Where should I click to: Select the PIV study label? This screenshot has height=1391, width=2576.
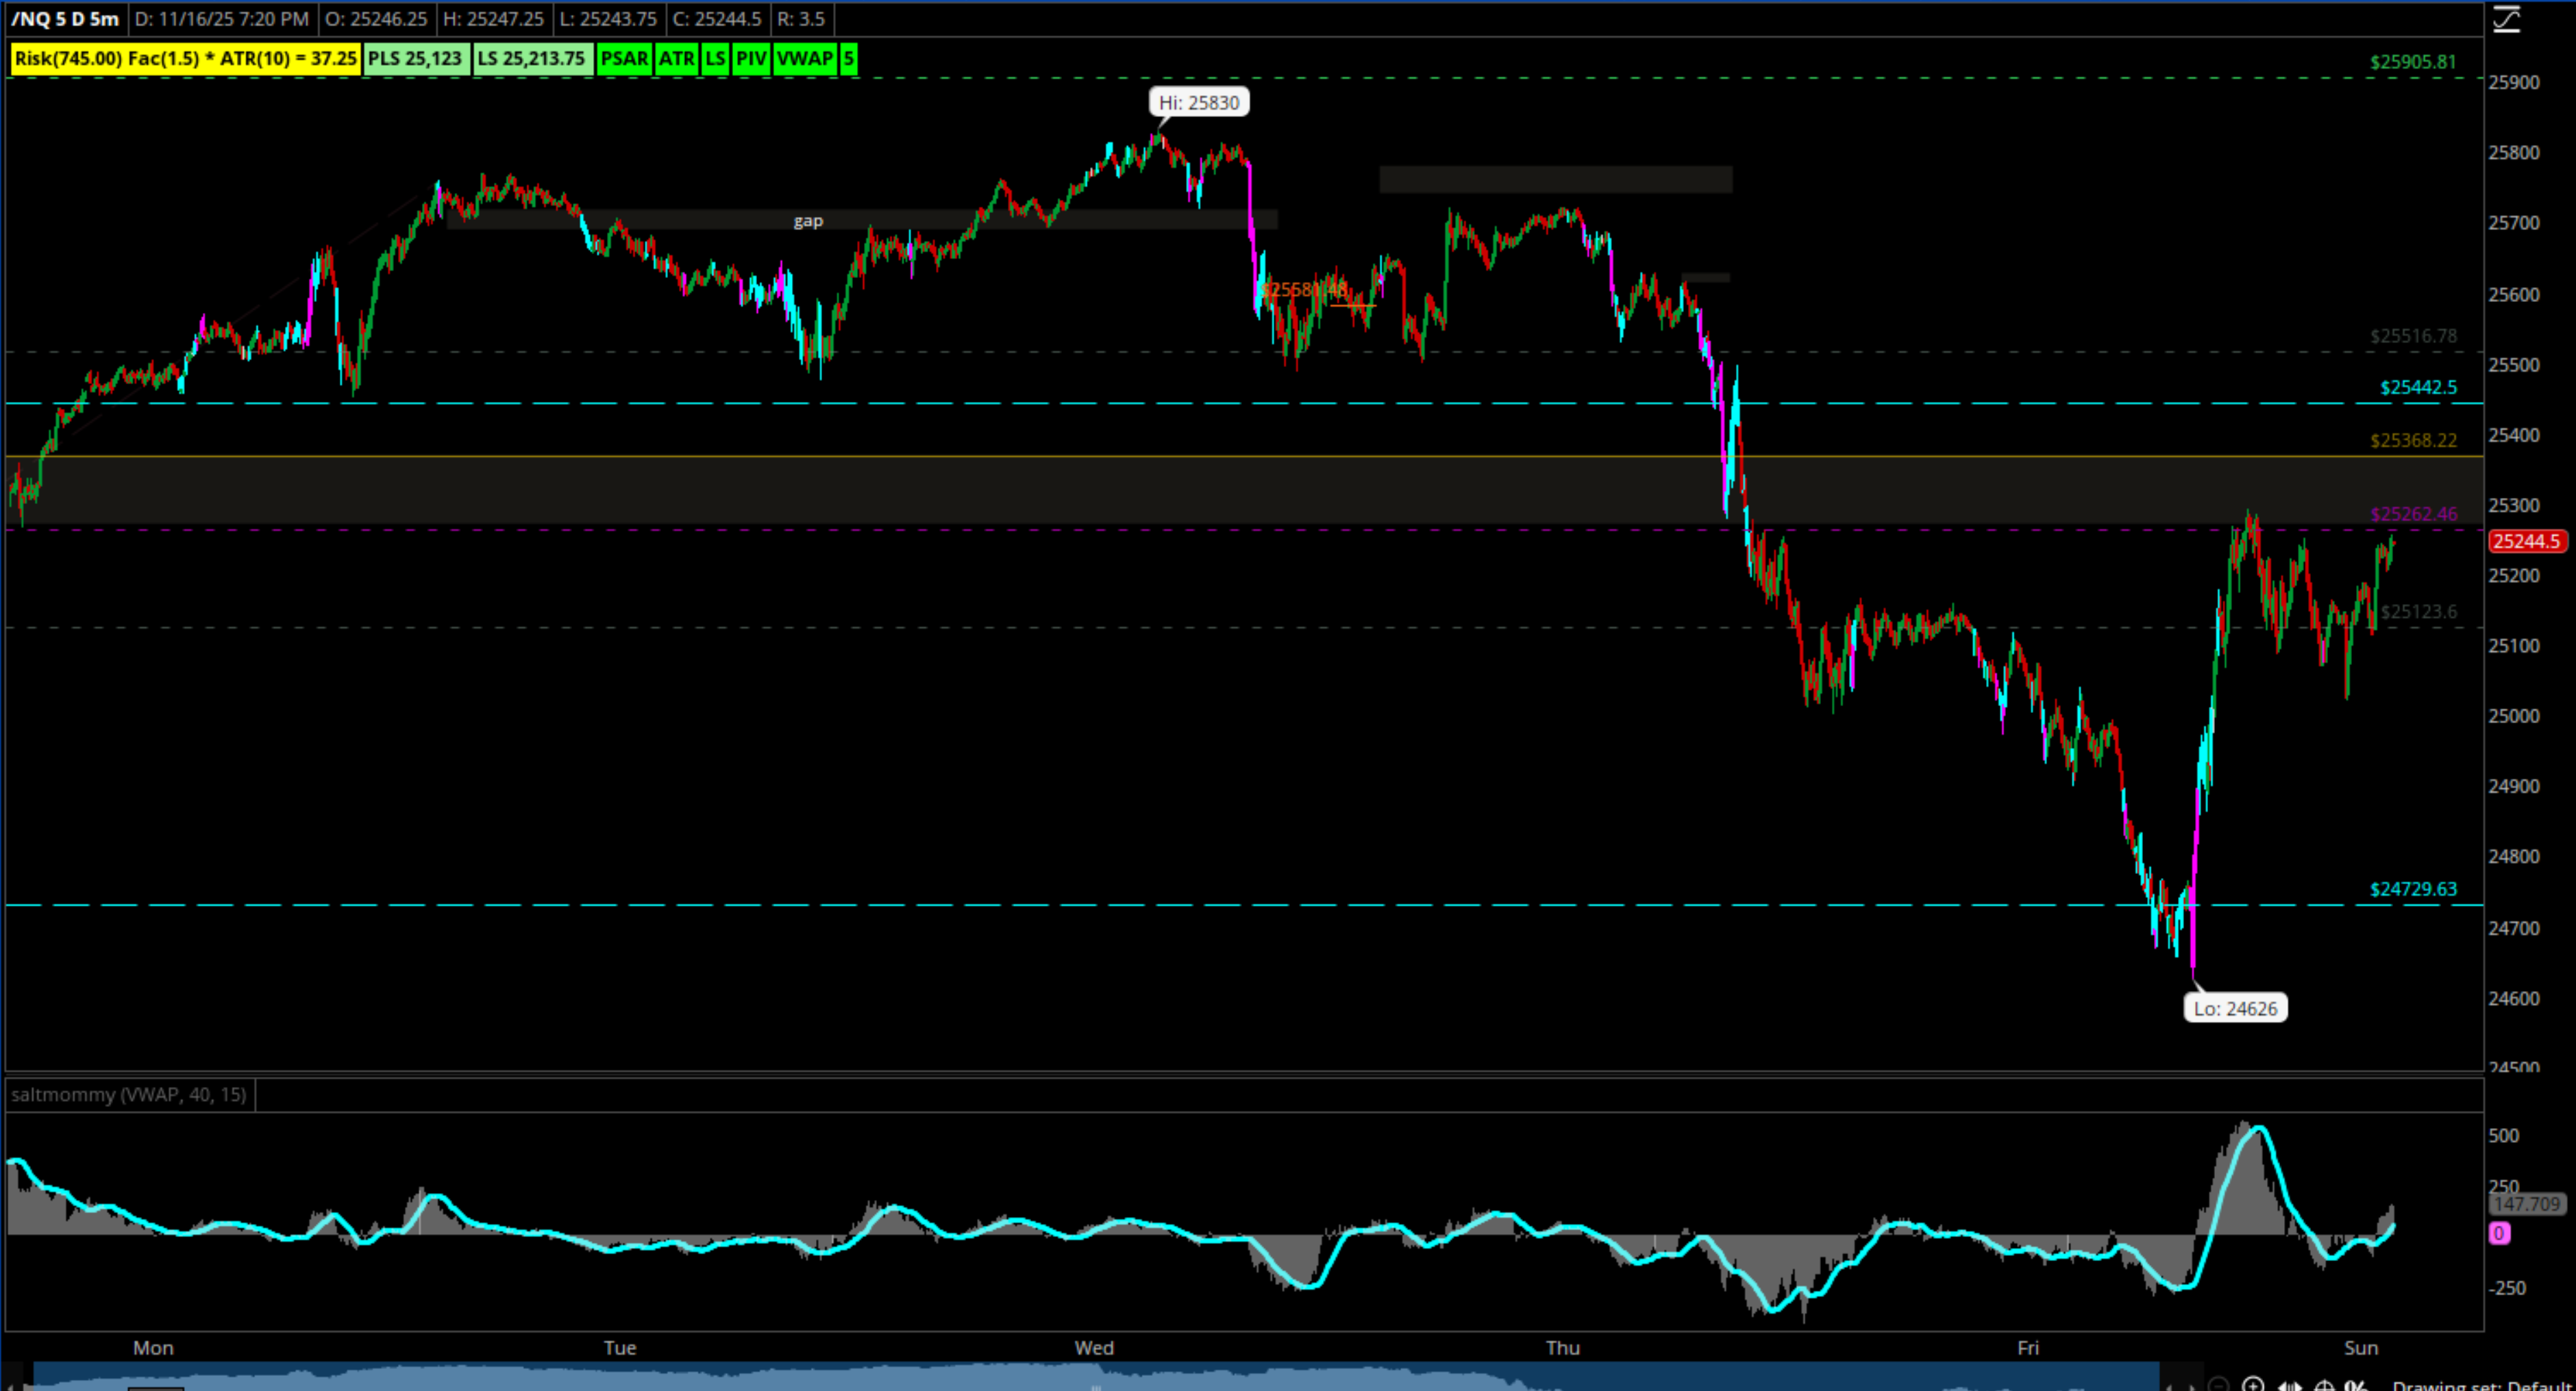751,58
